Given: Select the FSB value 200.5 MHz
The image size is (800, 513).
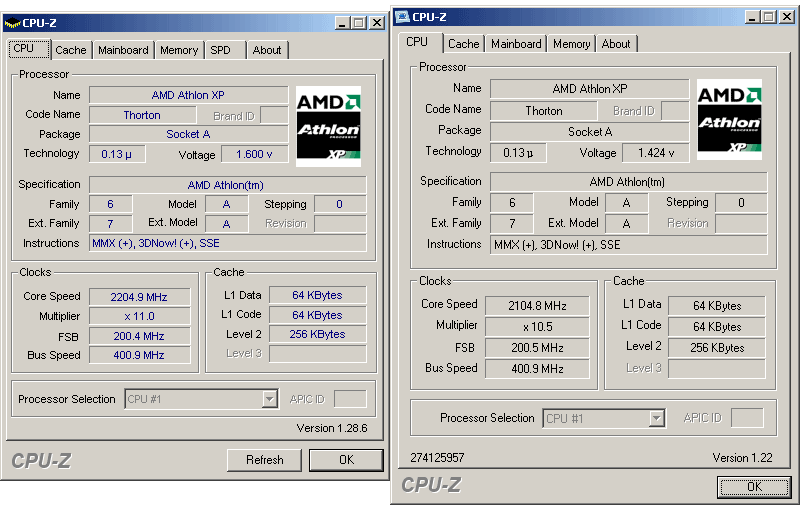Looking at the screenshot, I should click(x=537, y=348).
